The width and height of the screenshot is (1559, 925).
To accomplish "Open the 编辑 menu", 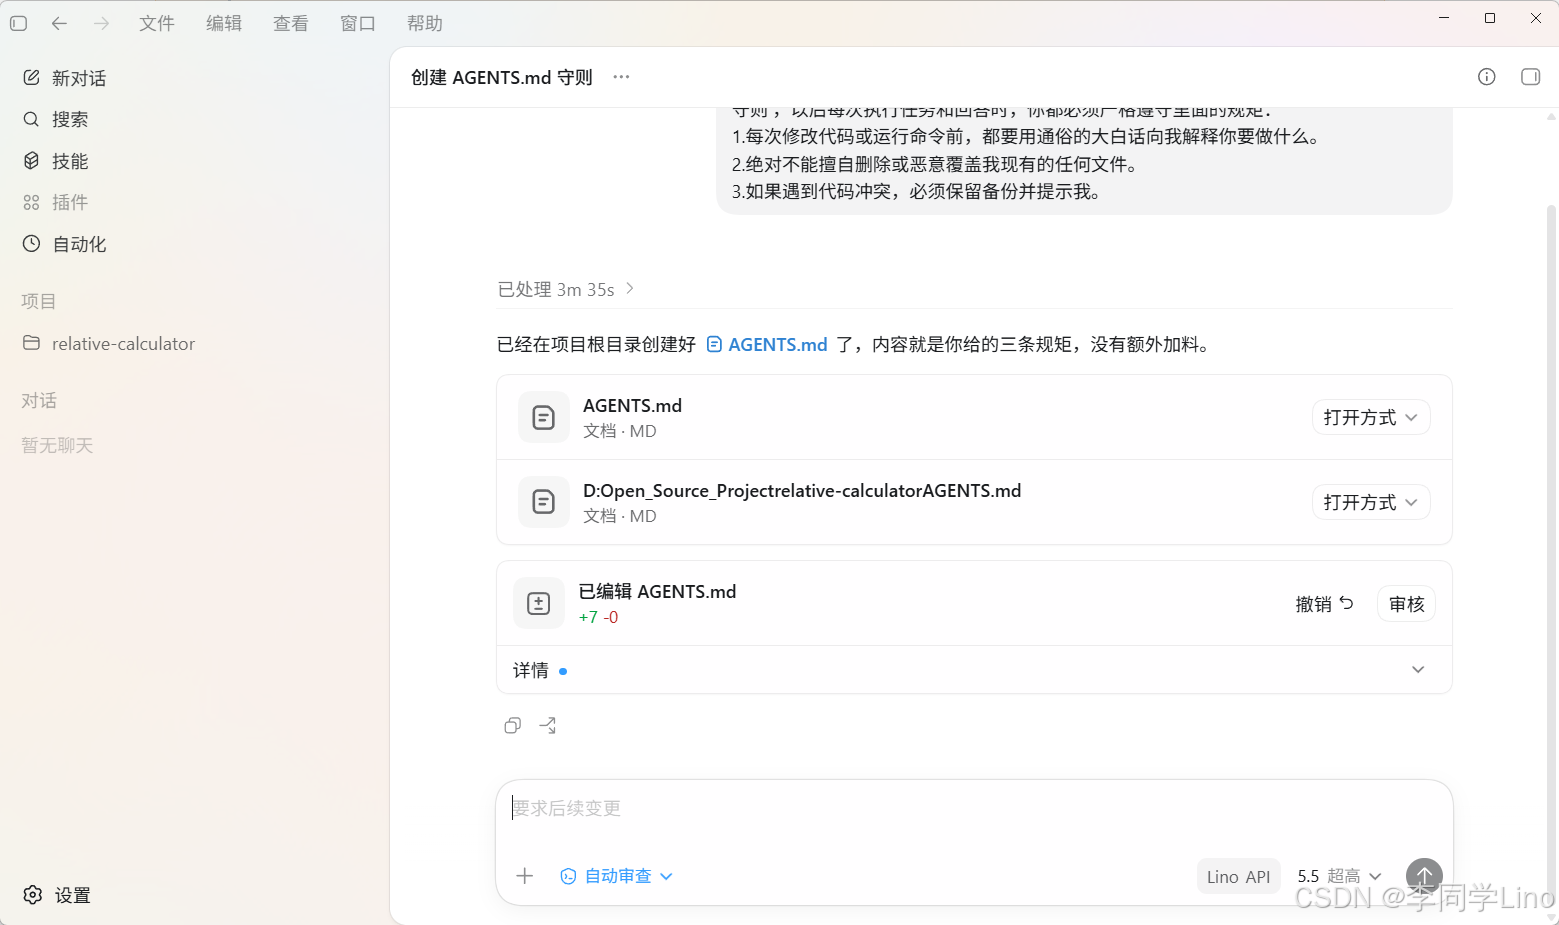I will click(224, 23).
